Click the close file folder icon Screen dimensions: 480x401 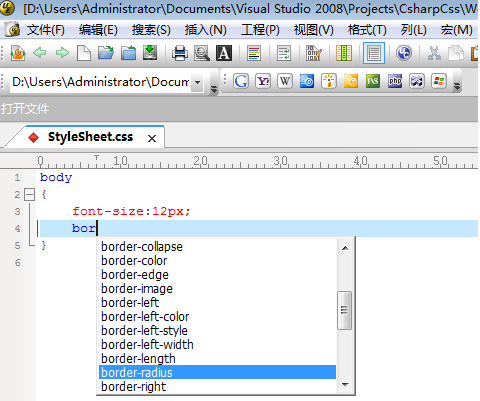click(x=128, y=53)
